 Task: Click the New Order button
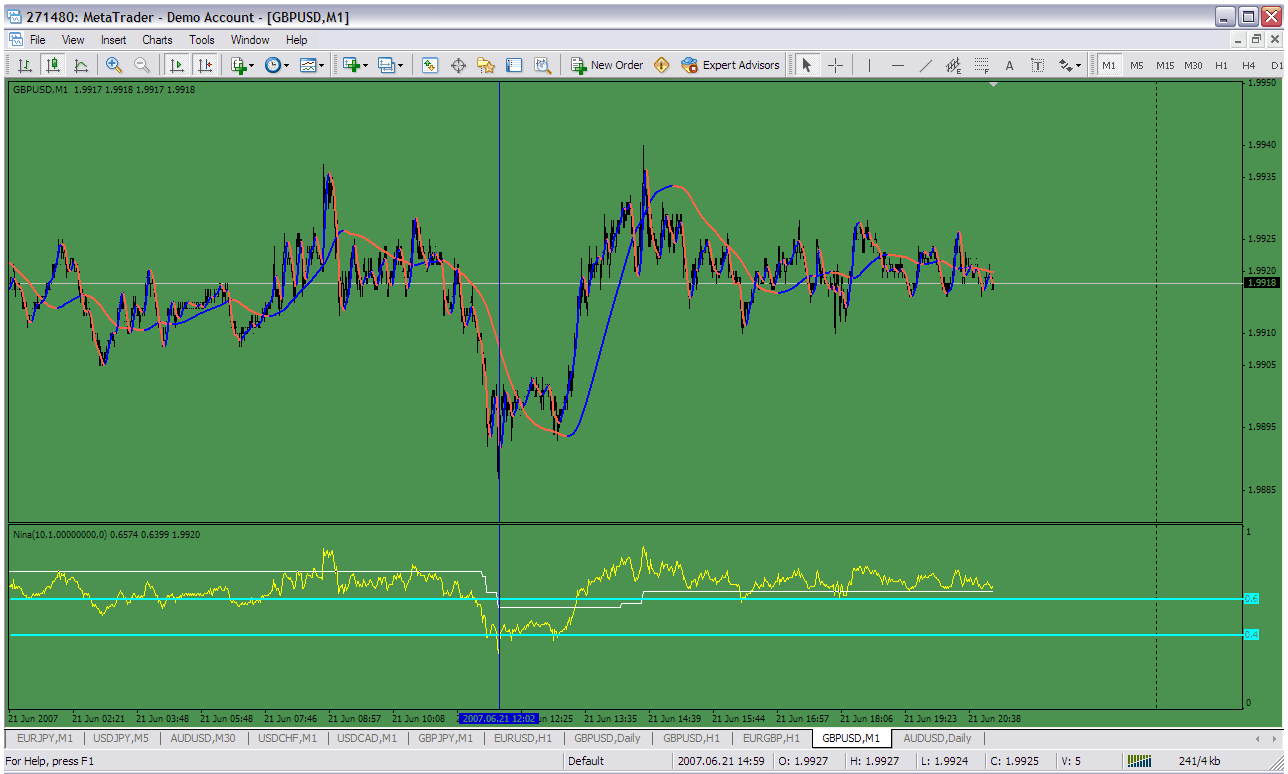click(x=607, y=65)
